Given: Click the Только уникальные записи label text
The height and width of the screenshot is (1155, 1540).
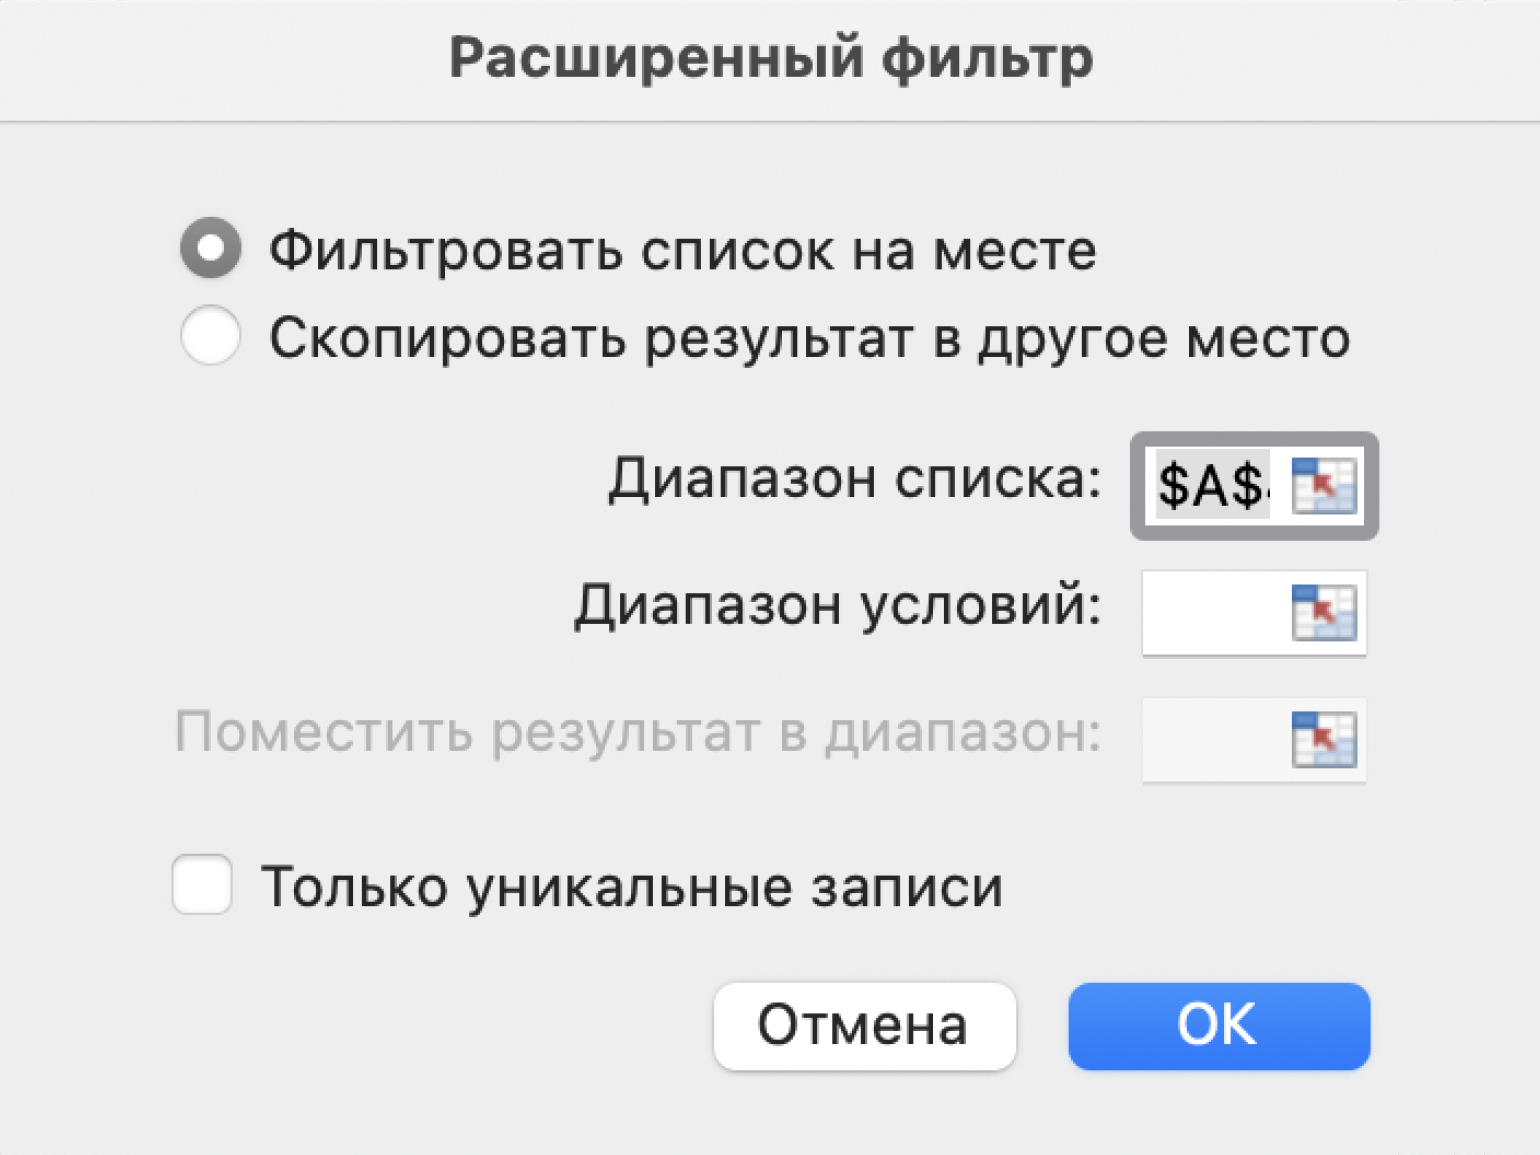Looking at the screenshot, I should click(x=631, y=887).
